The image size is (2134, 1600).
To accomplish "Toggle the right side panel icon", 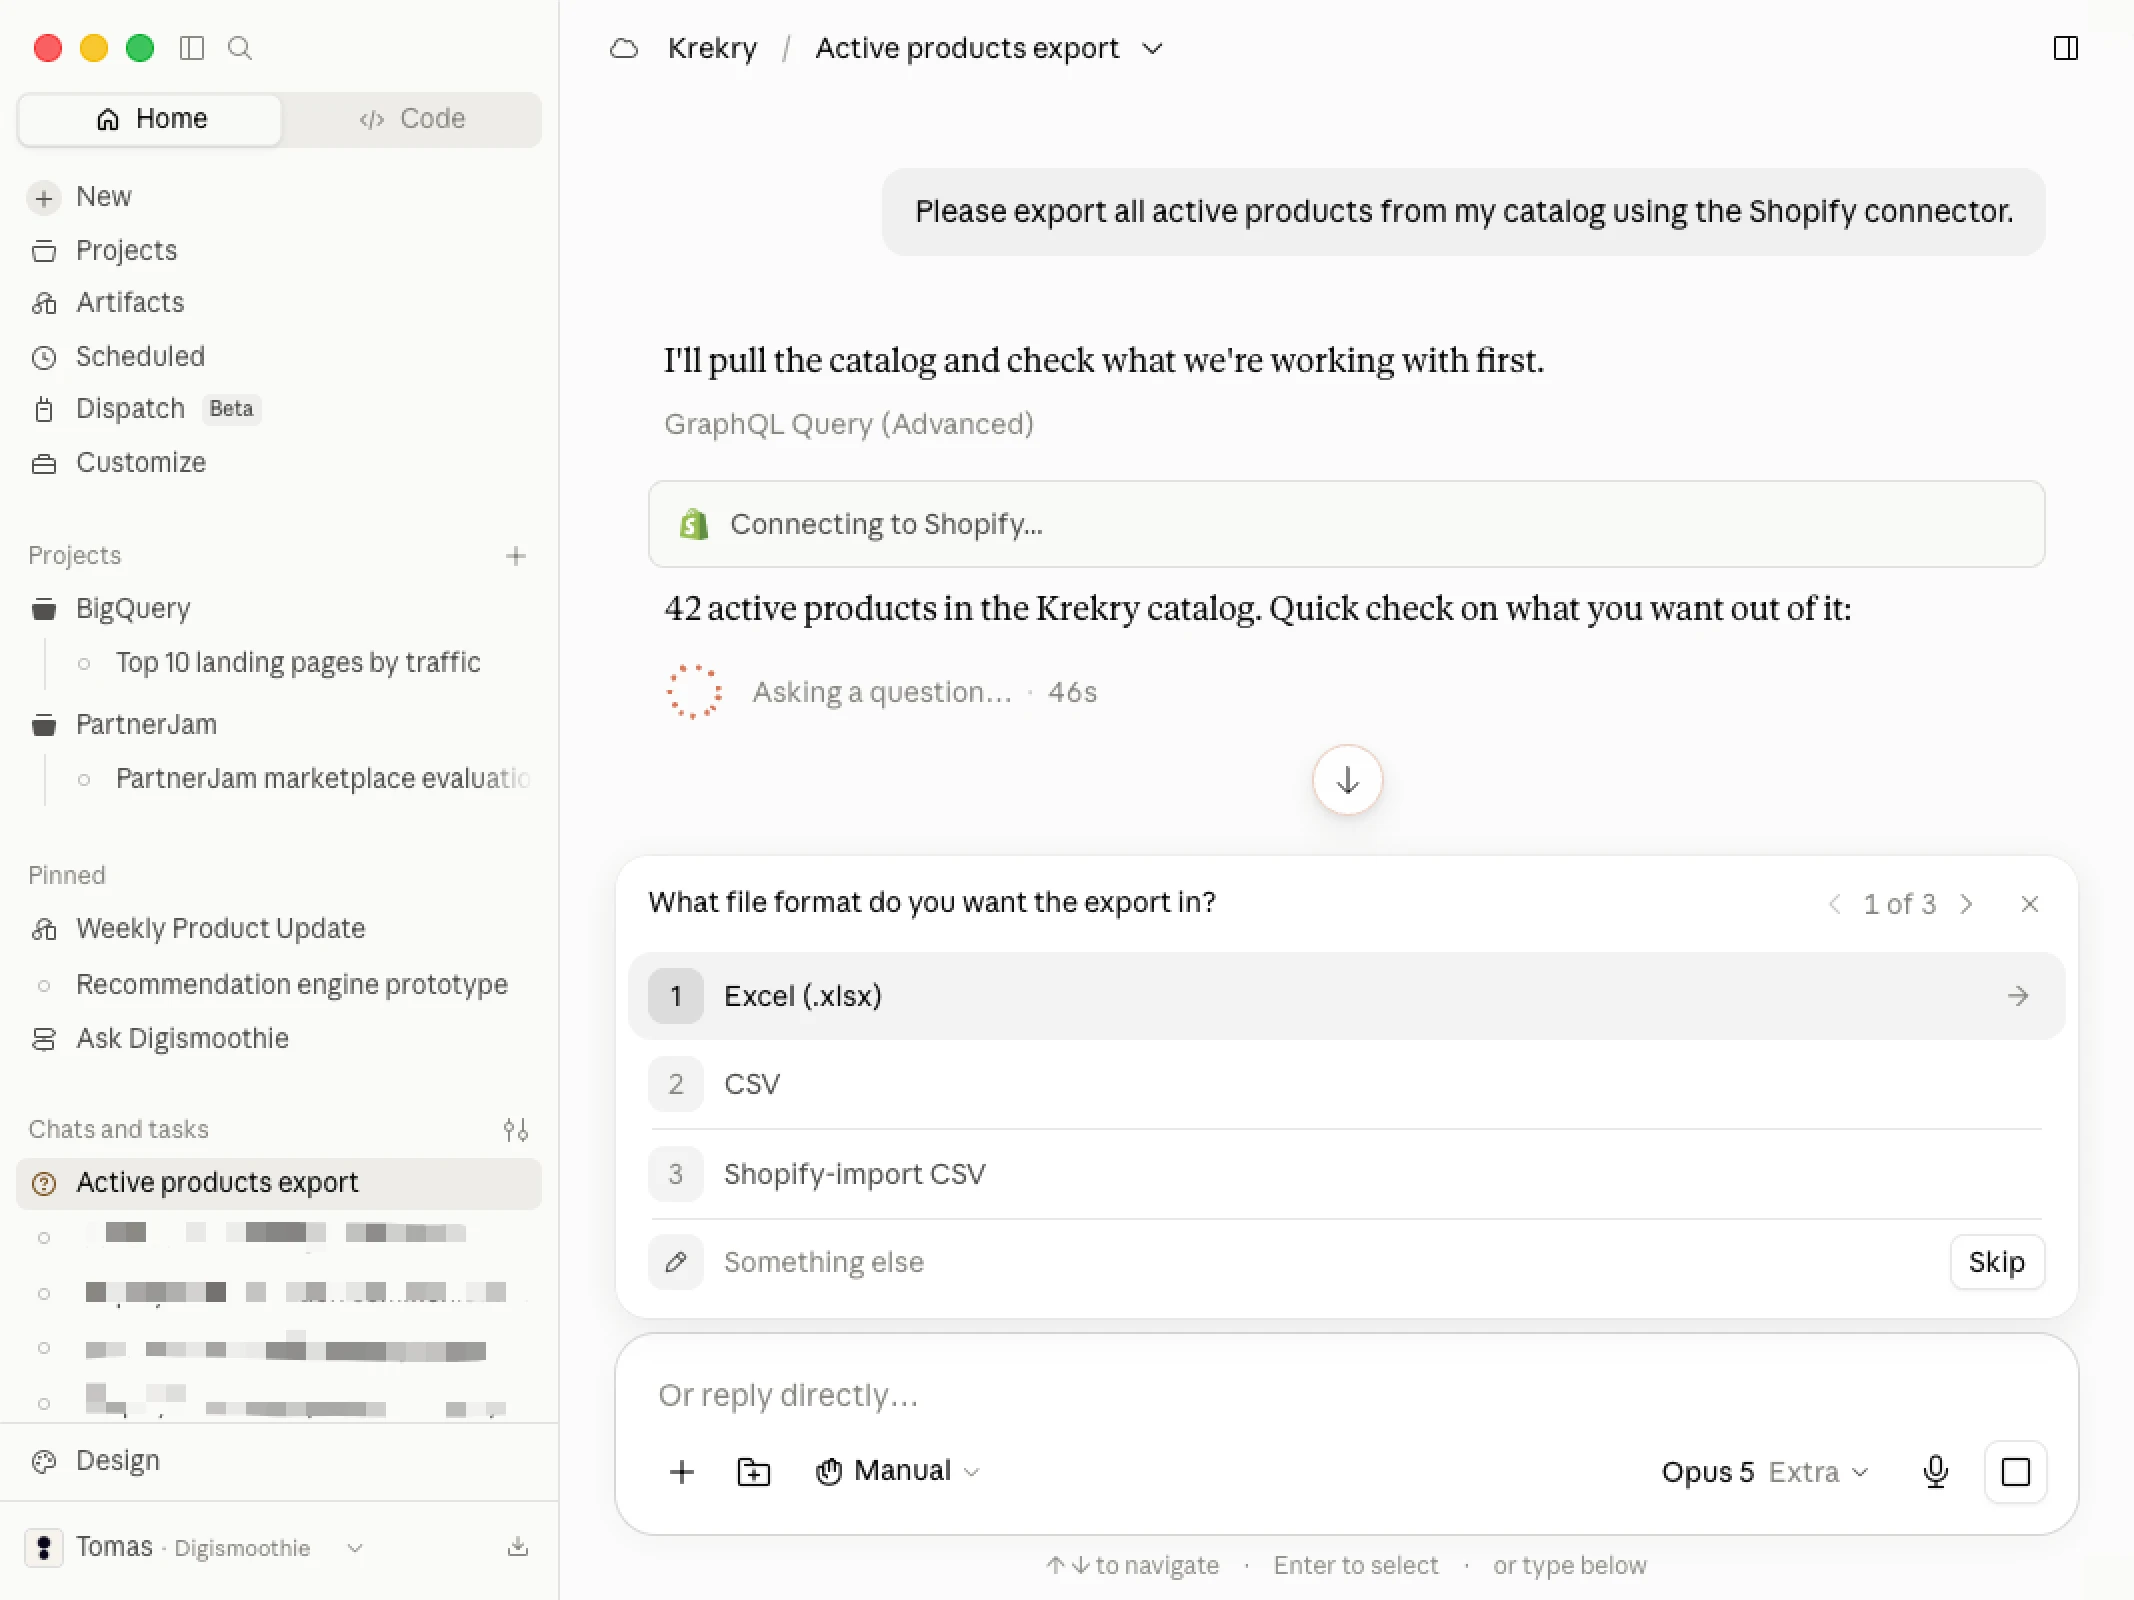I will click(x=2065, y=48).
